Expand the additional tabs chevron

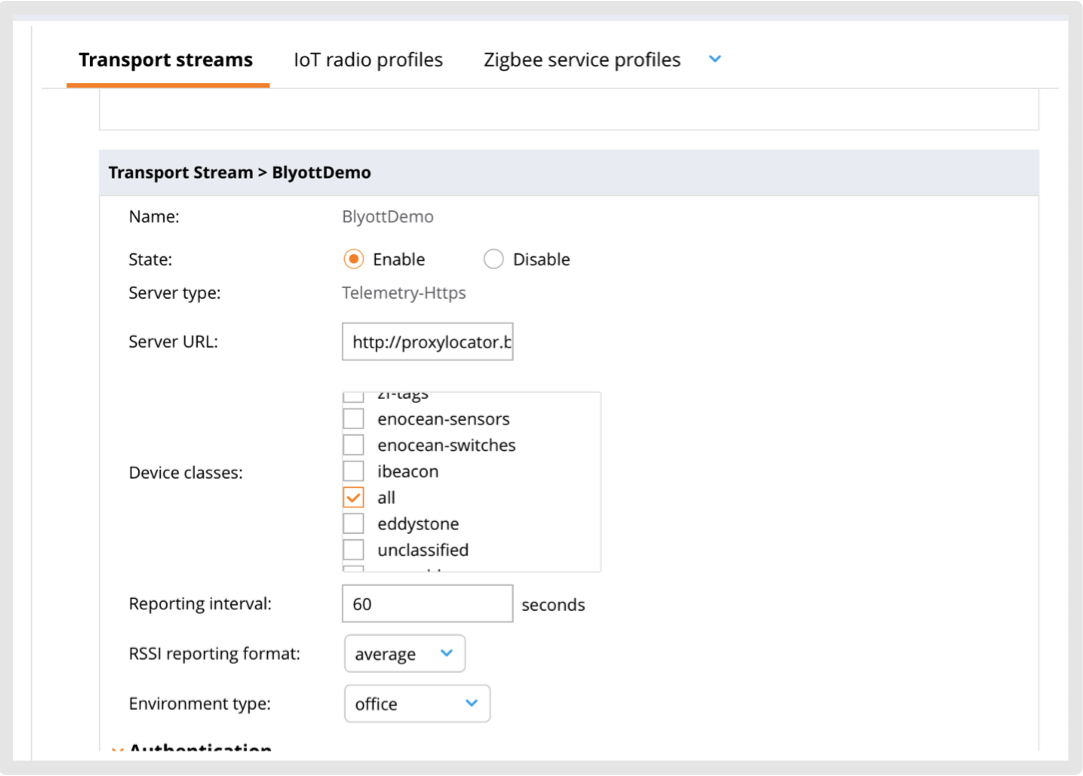point(715,60)
